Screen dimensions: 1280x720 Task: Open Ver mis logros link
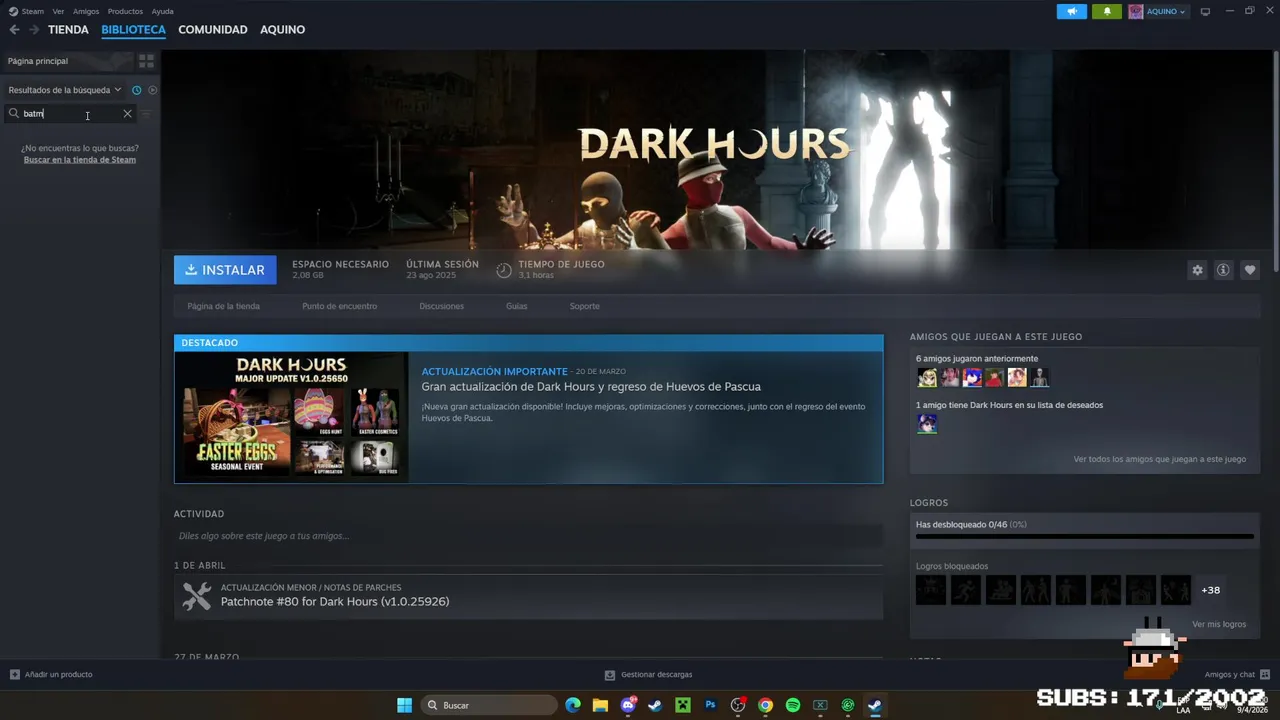1218,624
